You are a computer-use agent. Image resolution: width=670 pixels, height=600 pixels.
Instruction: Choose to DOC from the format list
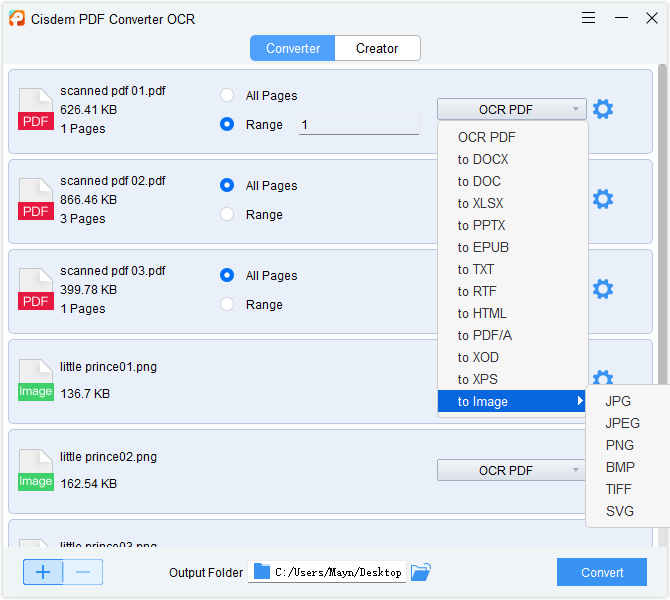pyautogui.click(x=513, y=181)
